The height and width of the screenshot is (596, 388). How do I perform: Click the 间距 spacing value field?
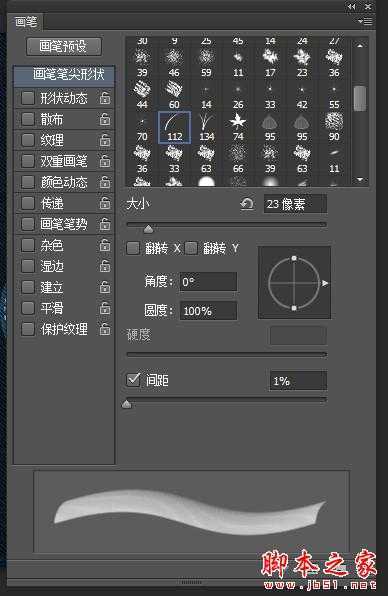[298, 381]
